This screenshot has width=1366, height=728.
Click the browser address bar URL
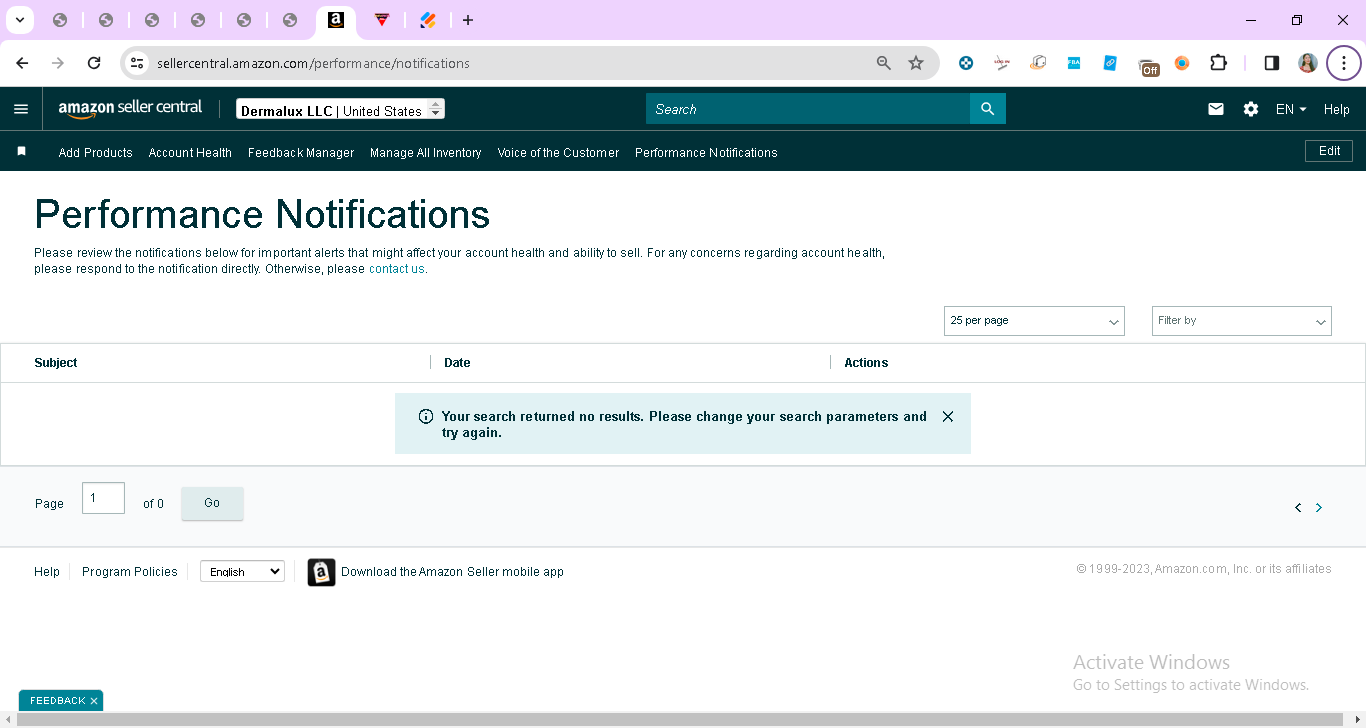(x=313, y=63)
